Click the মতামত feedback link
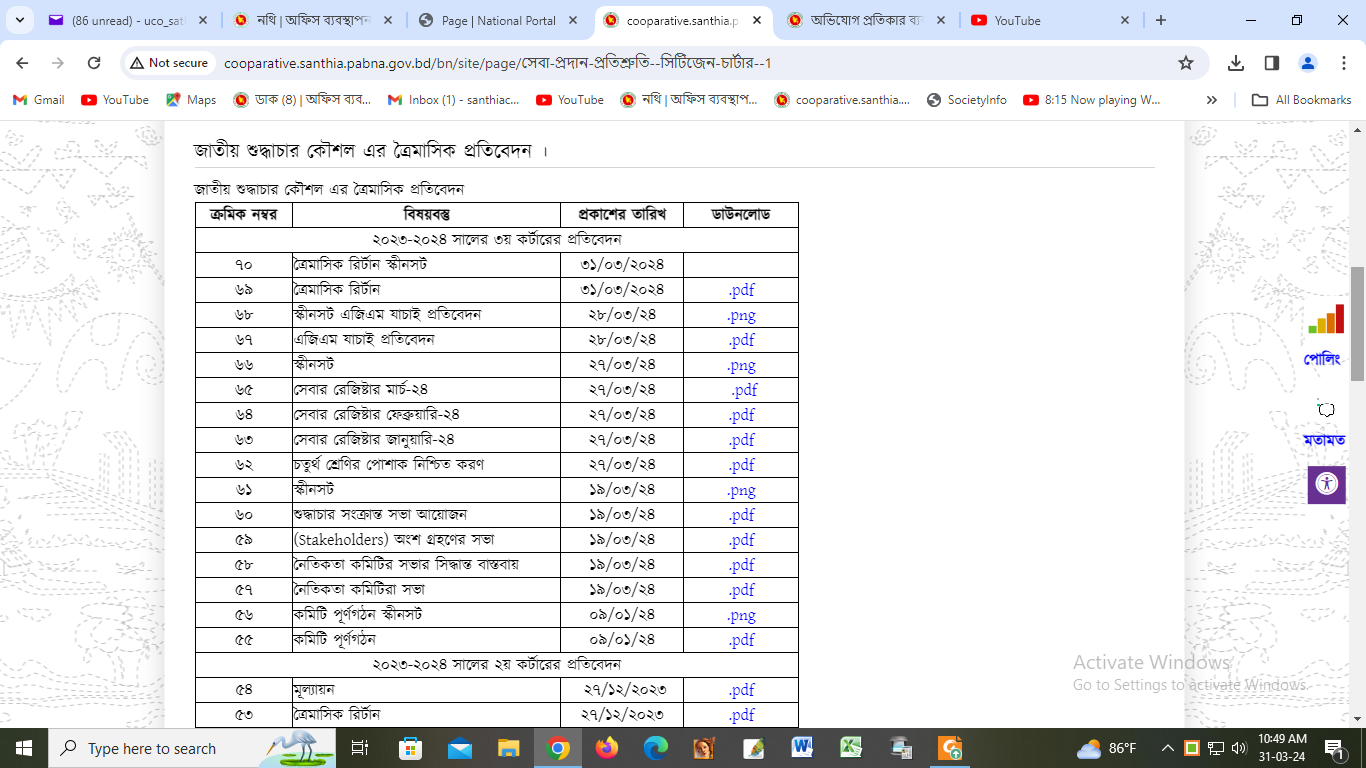This screenshot has height=768, width=1366. point(1324,440)
